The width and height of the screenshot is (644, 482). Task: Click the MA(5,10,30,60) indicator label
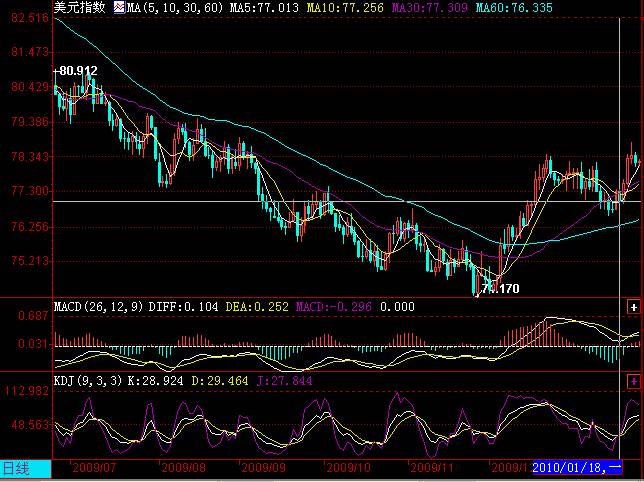tap(175, 7)
